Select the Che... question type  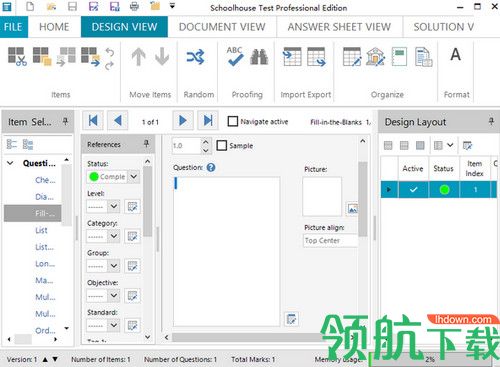click(x=45, y=180)
